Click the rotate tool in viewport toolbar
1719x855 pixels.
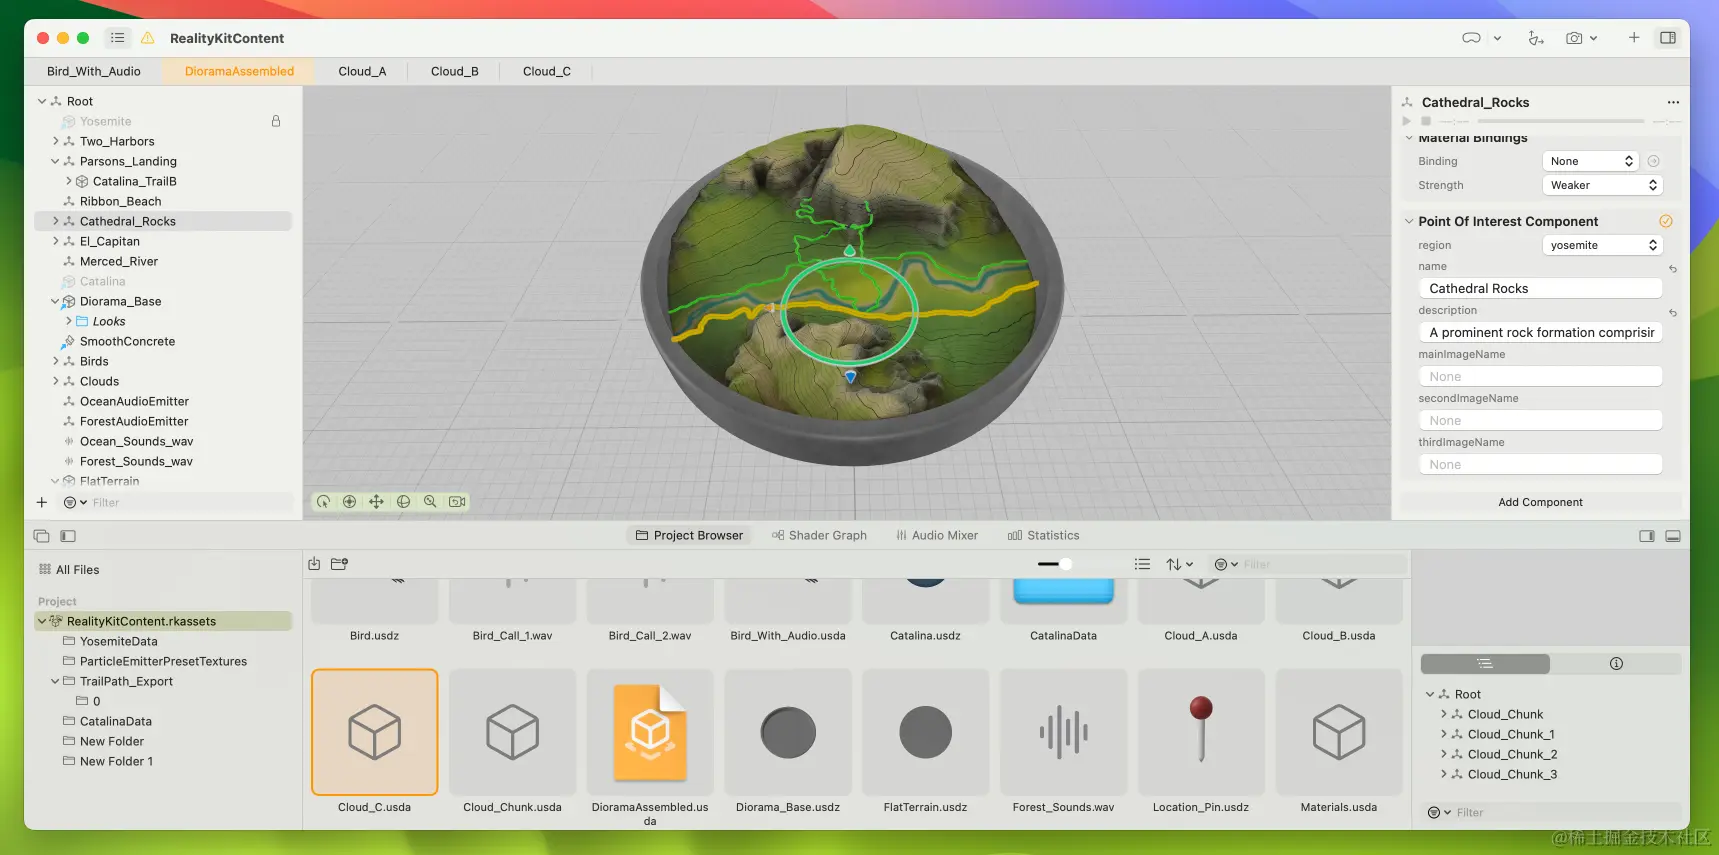tap(323, 502)
